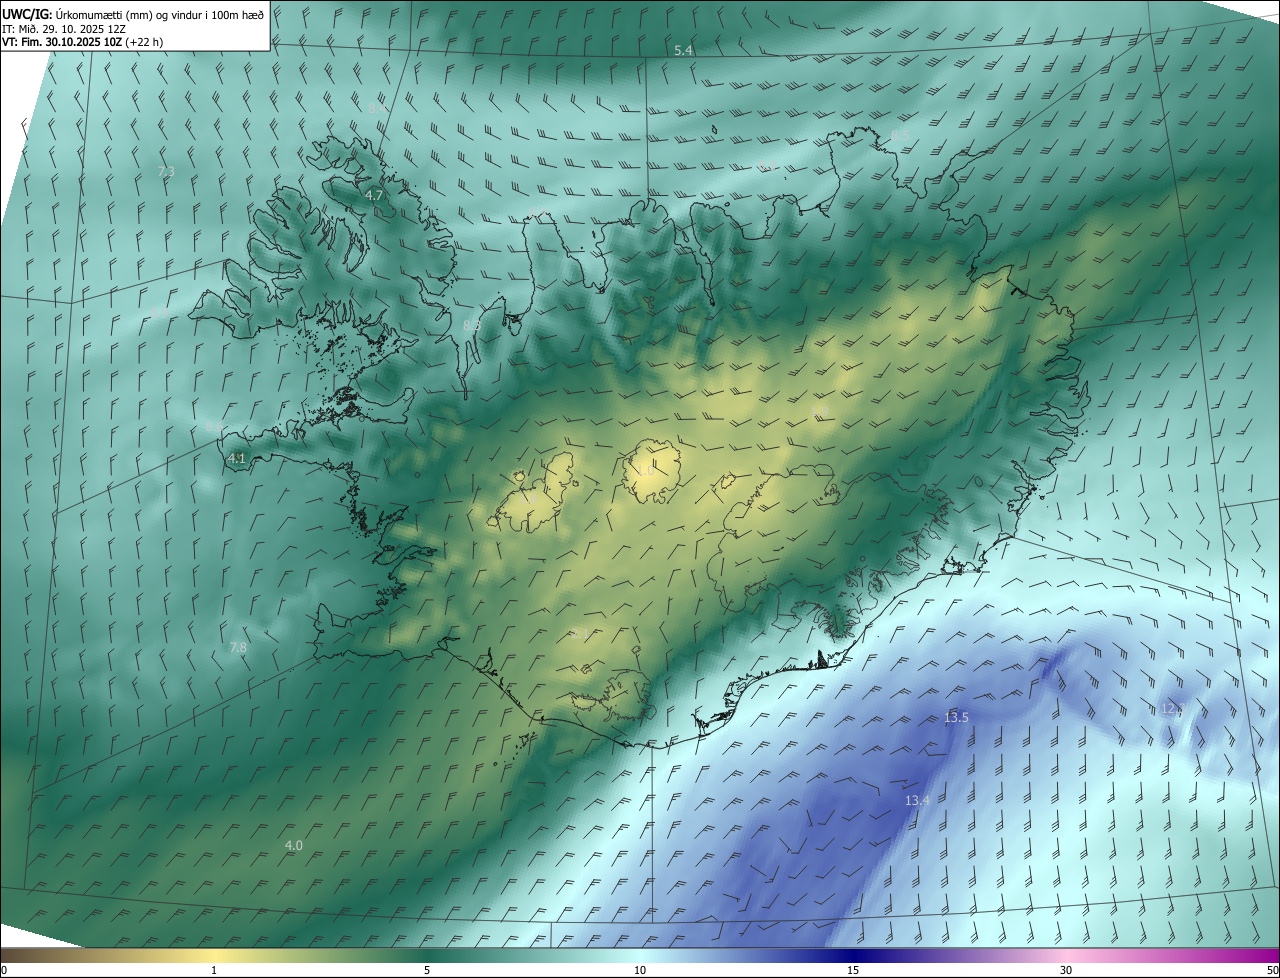Click the 10 tick on the colorbar
The width and height of the screenshot is (1280, 978).
[x=640, y=970]
